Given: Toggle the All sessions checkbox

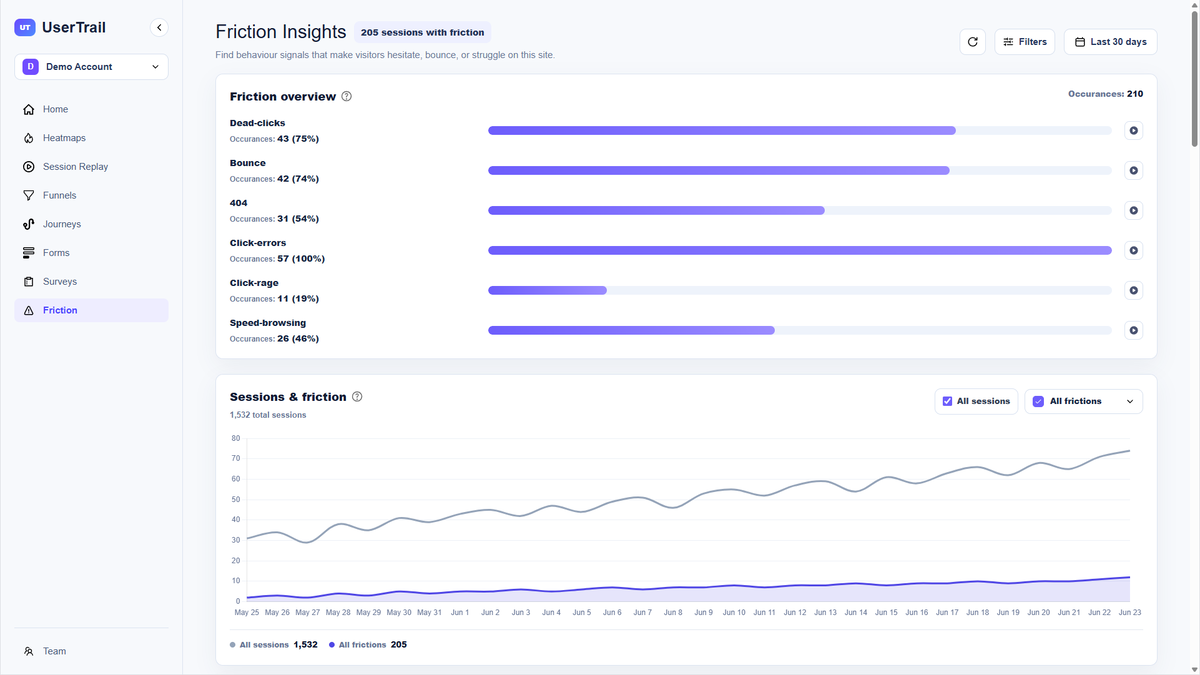Looking at the screenshot, I should [947, 401].
